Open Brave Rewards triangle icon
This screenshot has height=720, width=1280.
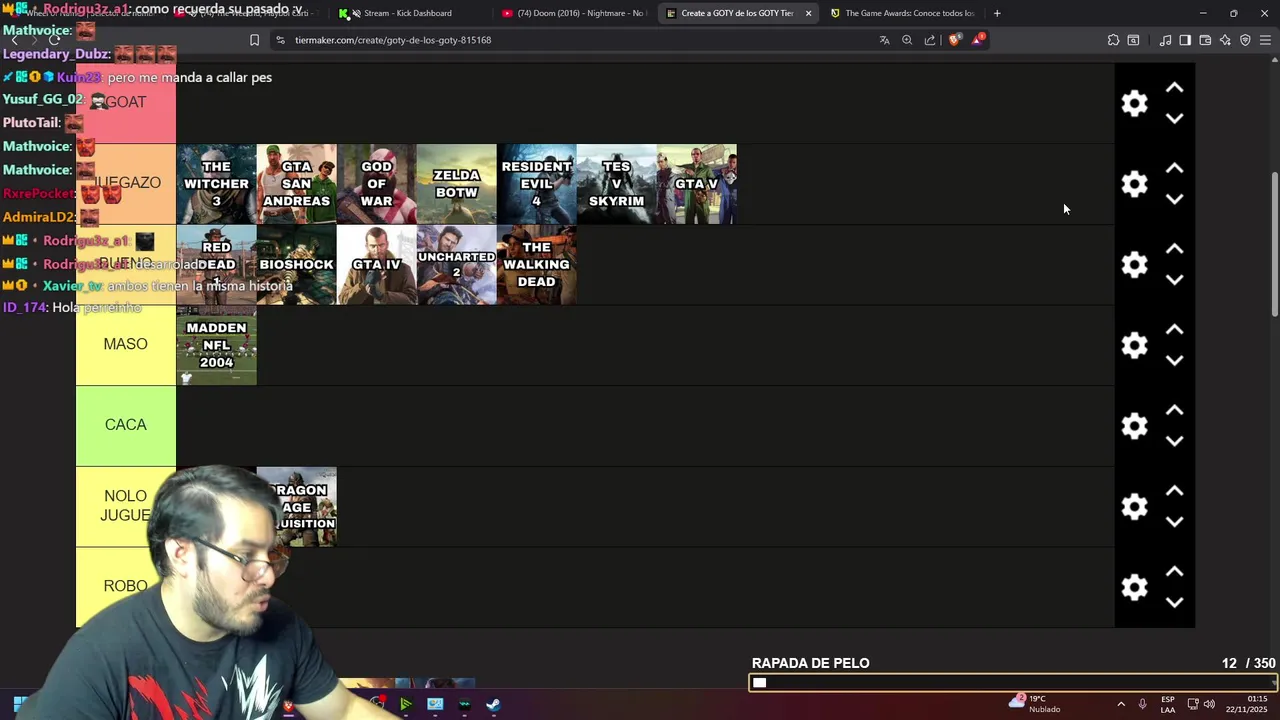point(978,40)
